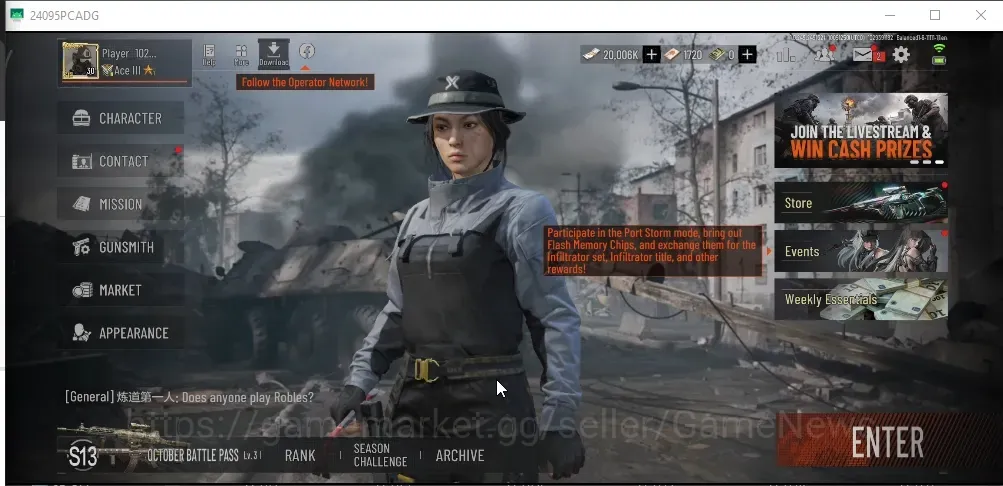
Task: Open the Archive tab
Action: click(x=460, y=455)
